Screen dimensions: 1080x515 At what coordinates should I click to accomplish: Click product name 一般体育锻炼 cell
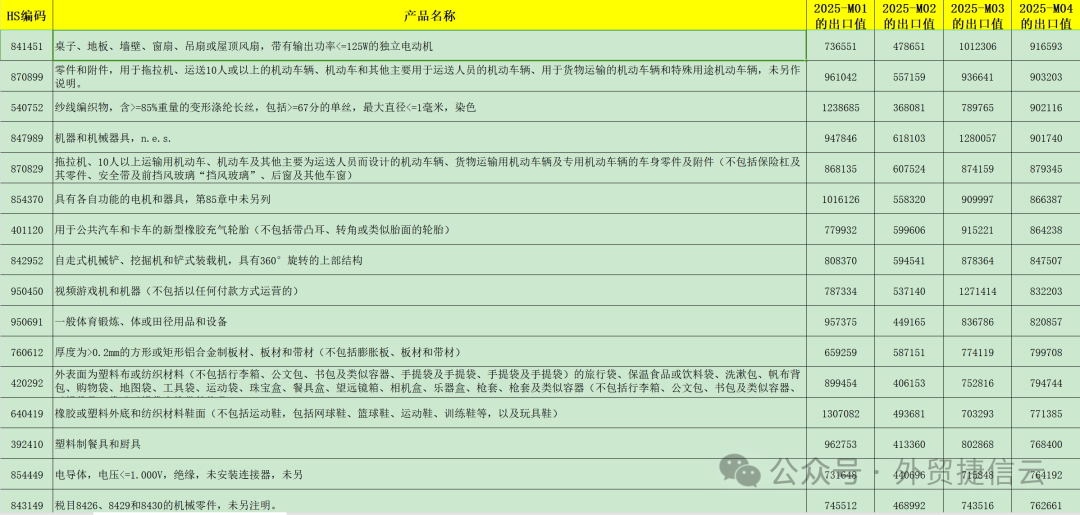pyautogui.click(x=429, y=322)
